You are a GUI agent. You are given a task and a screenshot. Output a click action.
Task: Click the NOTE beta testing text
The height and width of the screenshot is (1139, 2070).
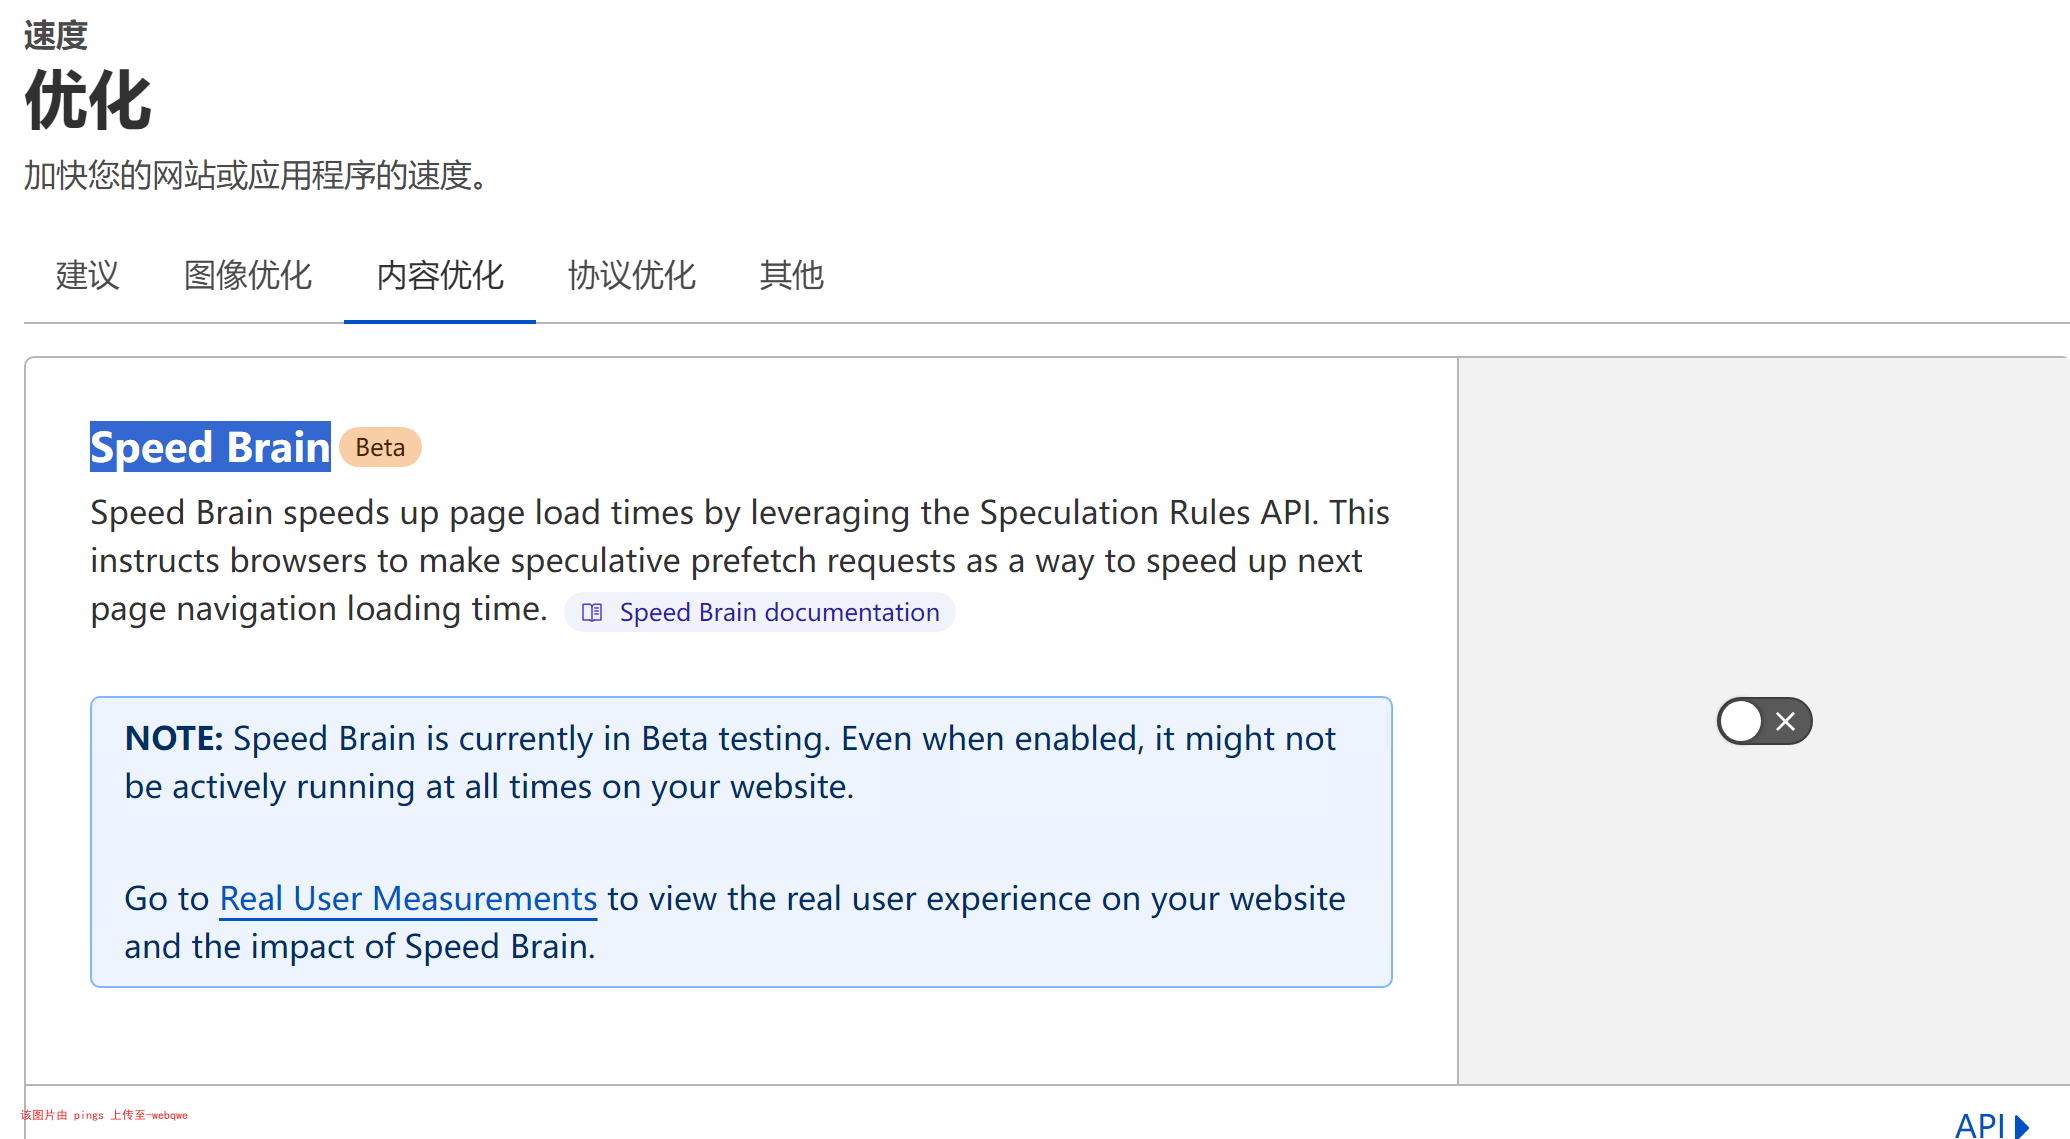coord(730,762)
